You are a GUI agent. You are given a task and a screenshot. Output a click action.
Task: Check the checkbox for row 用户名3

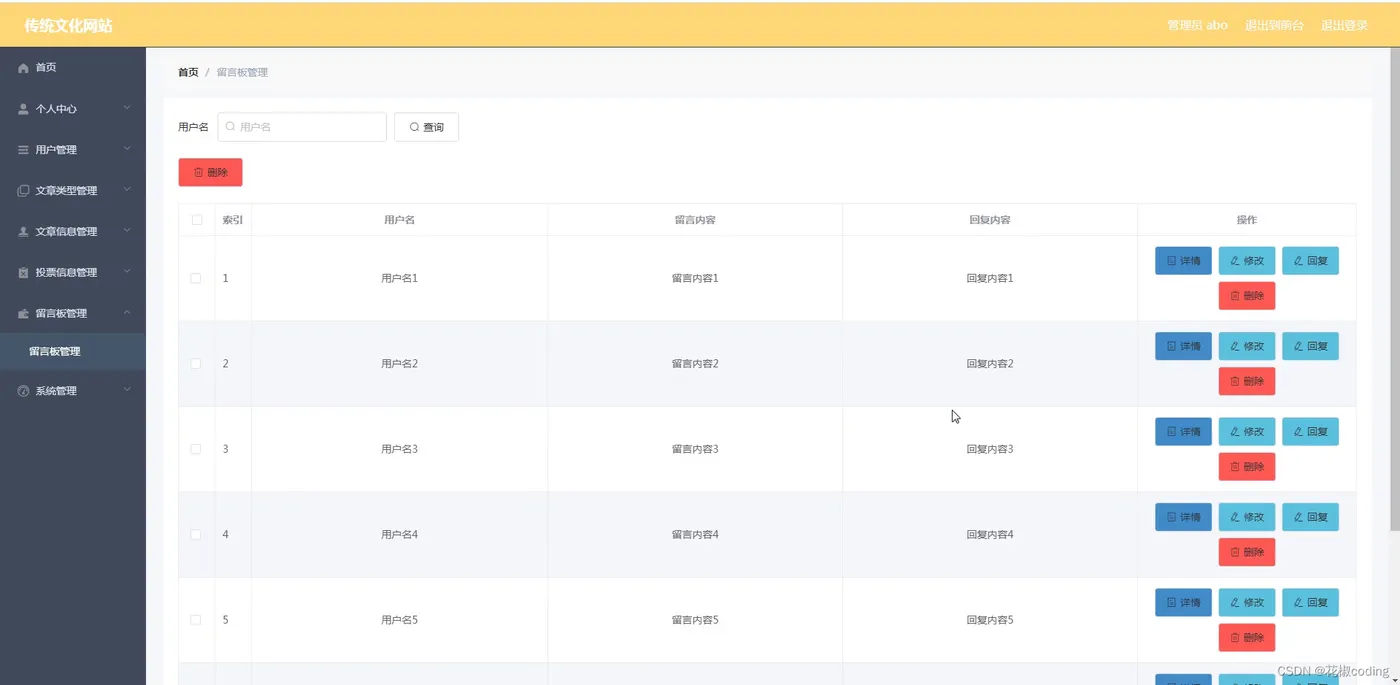pos(196,449)
